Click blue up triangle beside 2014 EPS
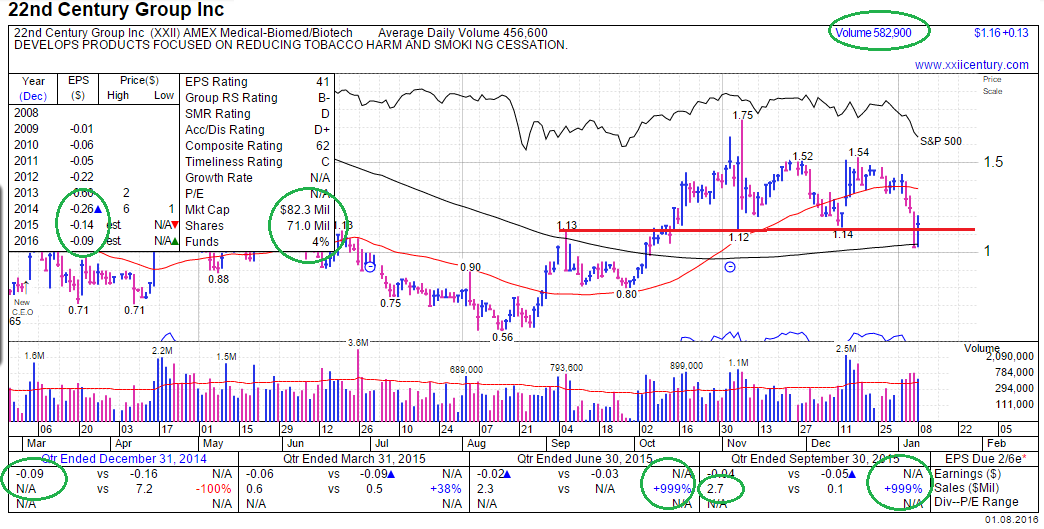Image resolution: width=1044 pixels, height=529 pixels. pyautogui.click(x=99, y=209)
